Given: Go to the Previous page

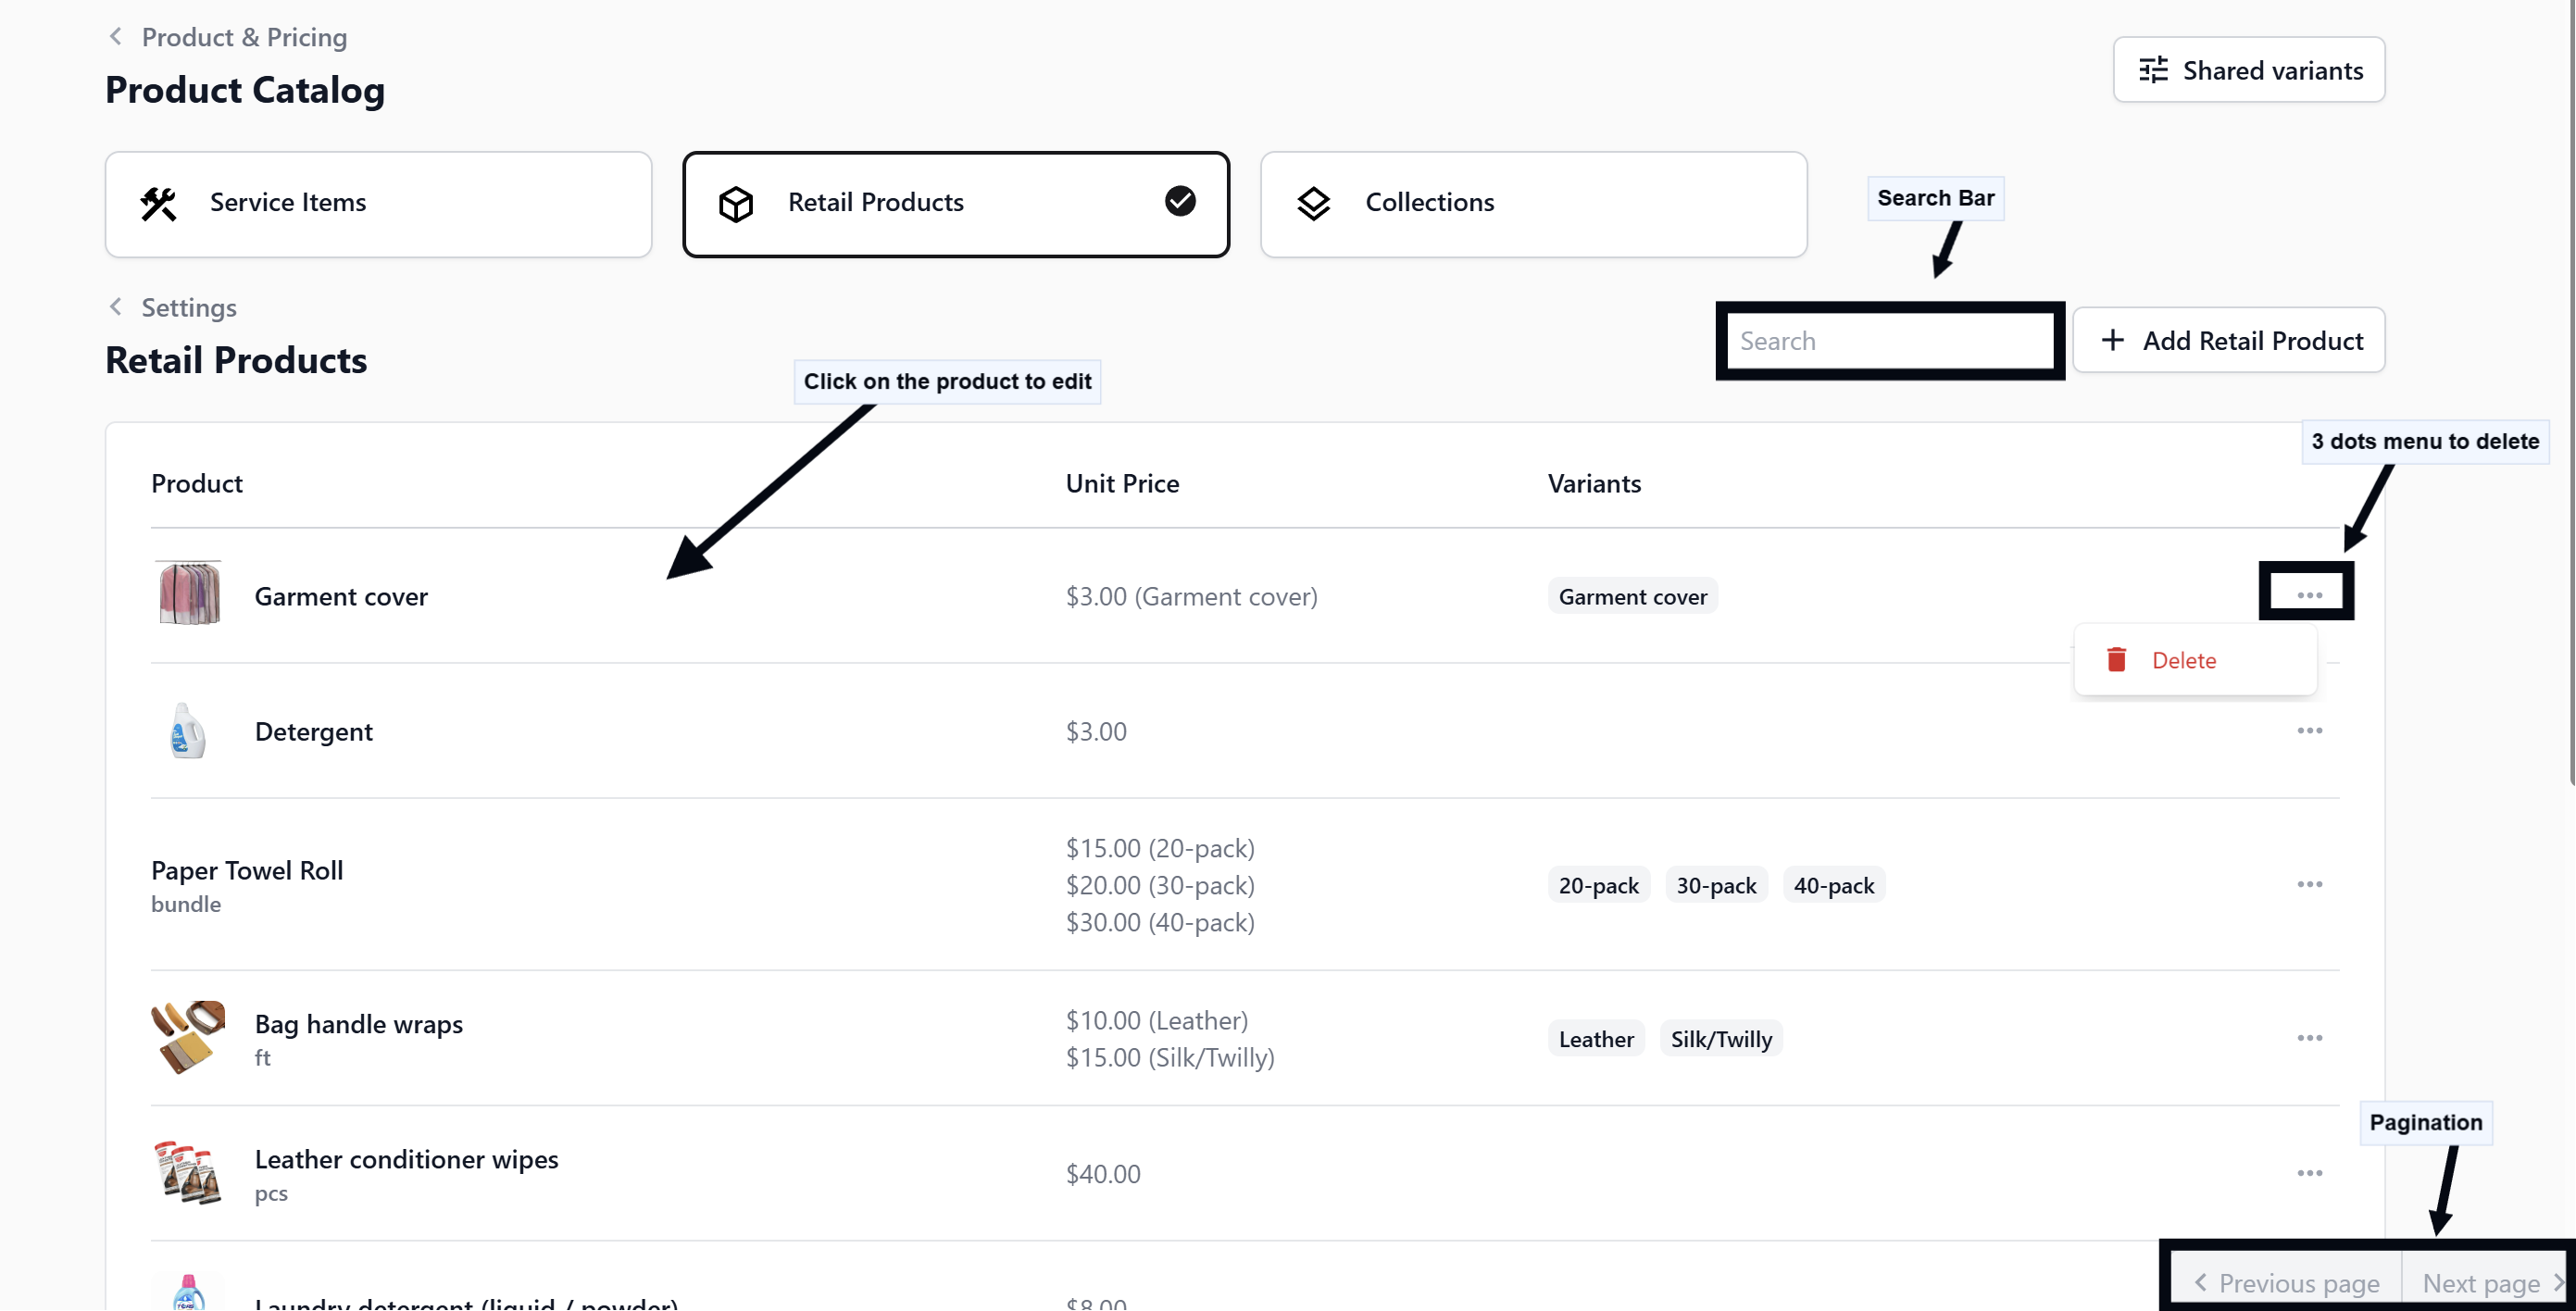Looking at the screenshot, I should (2288, 1283).
